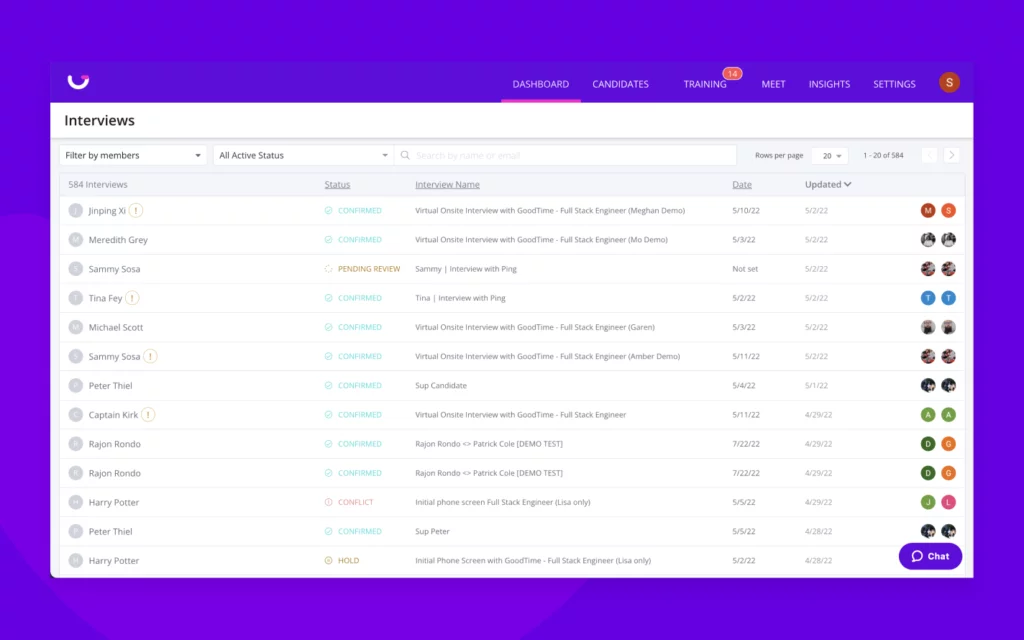Click the hold status icon in last row
Image resolution: width=1024 pixels, height=640 pixels.
point(329,561)
